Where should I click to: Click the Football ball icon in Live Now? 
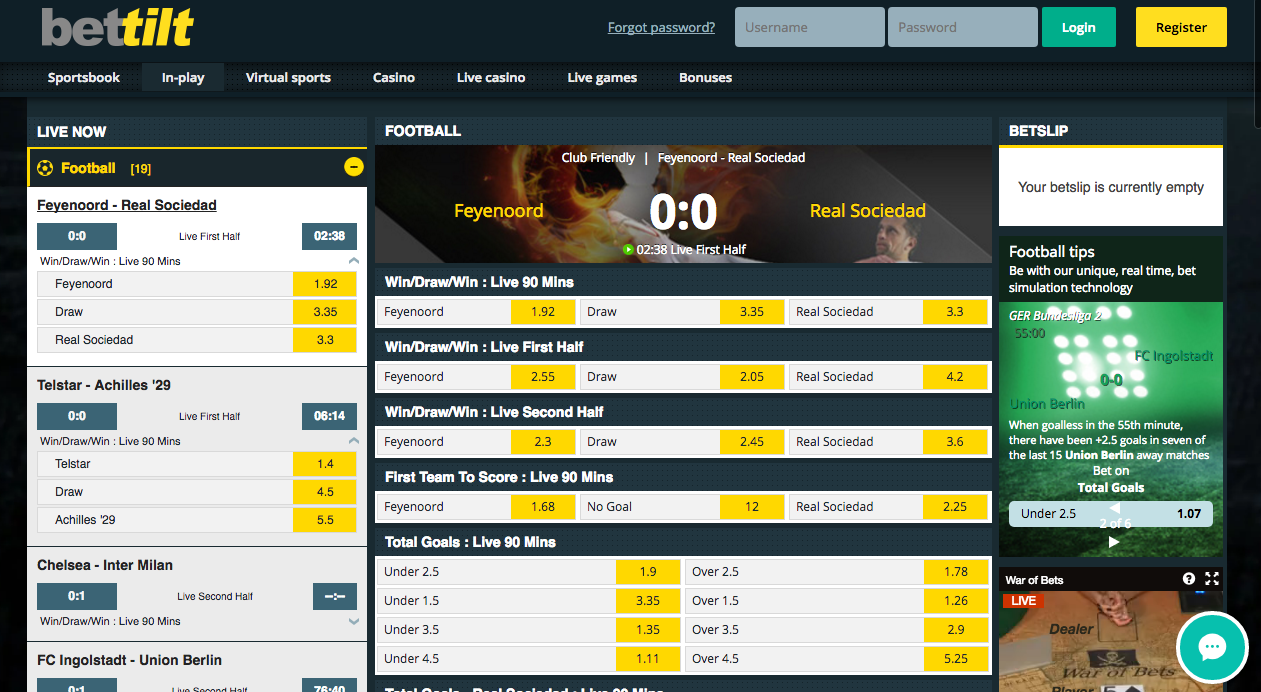[x=45, y=168]
